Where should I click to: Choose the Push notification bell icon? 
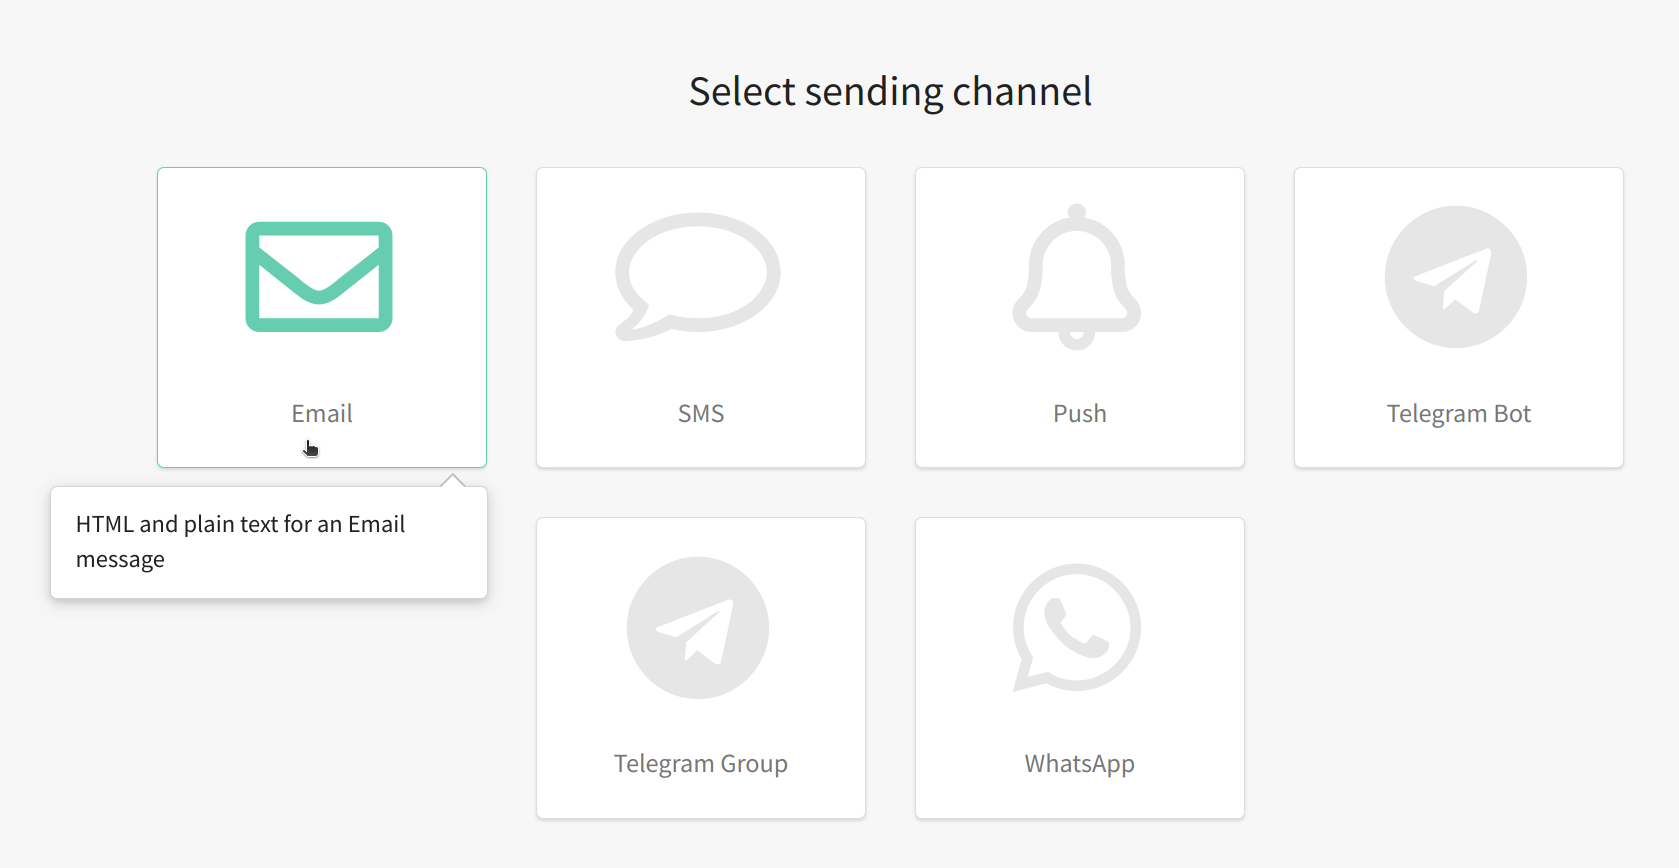coord(1077,277)
